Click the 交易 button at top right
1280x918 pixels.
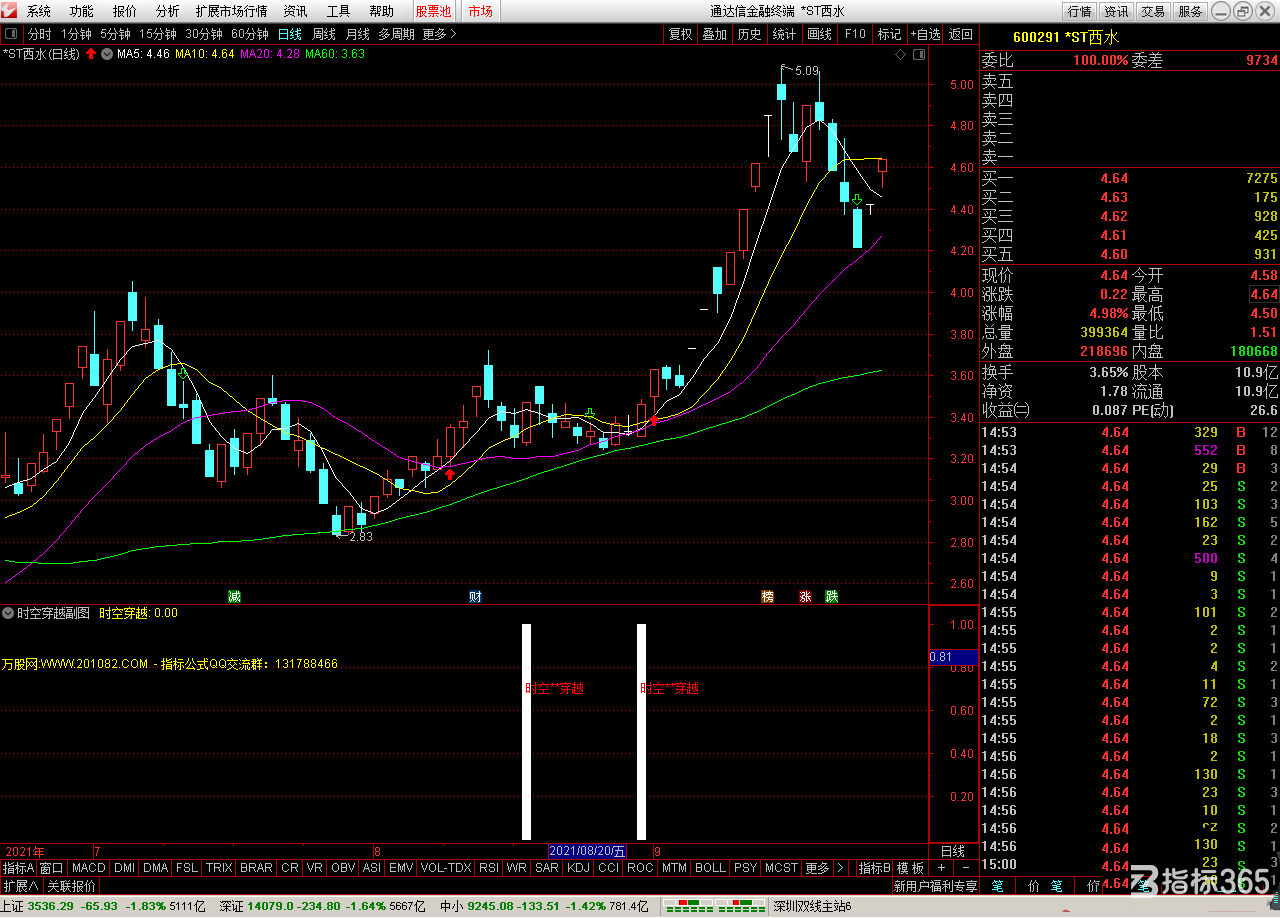1153,12
